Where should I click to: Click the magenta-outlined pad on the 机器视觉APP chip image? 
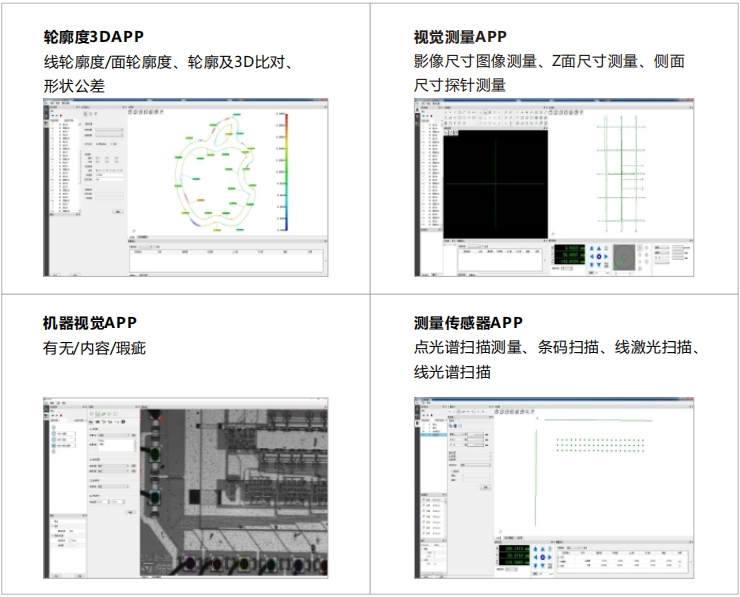click(190, 563)
